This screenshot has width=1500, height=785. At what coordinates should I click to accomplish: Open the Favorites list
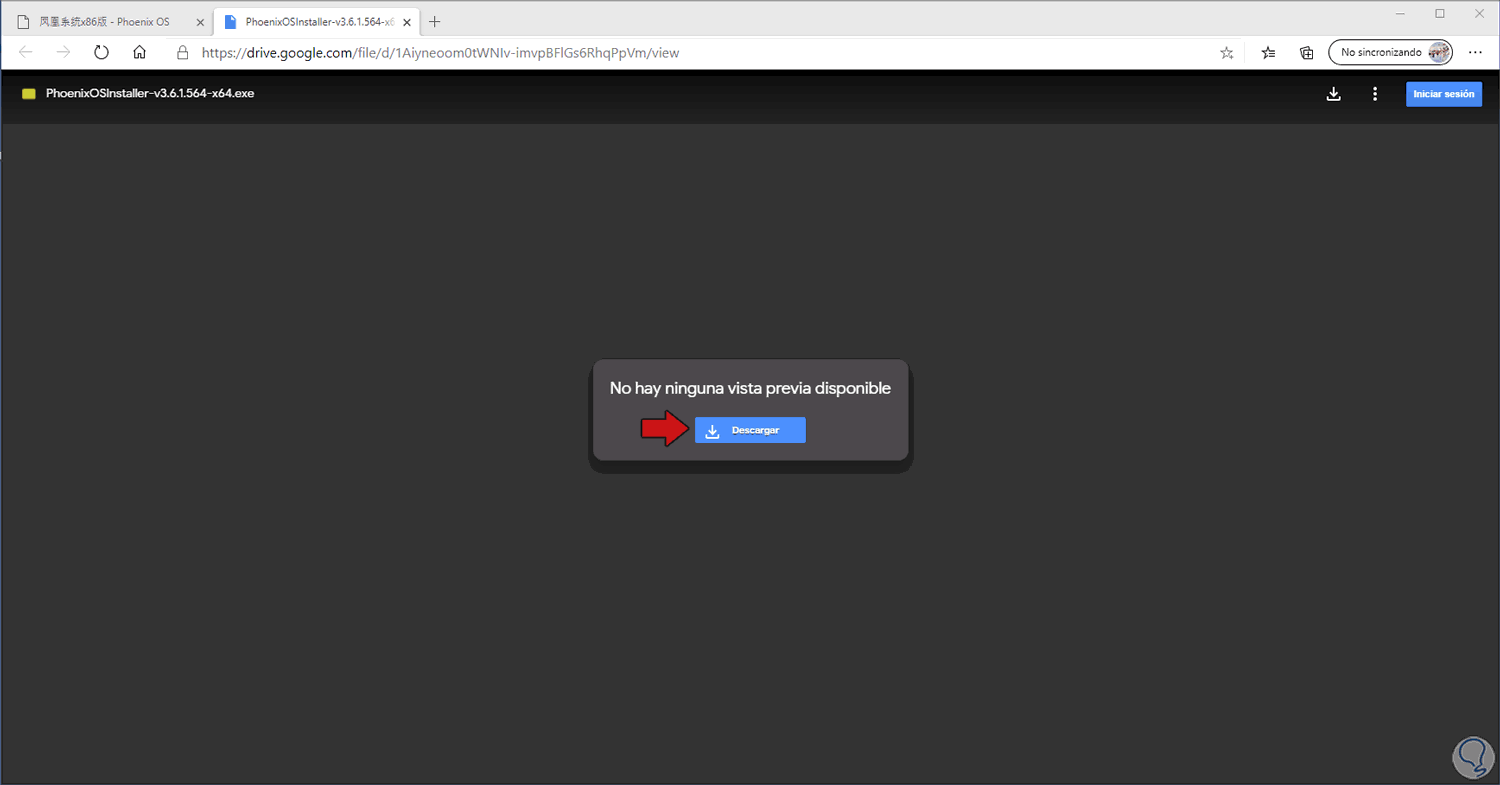coord(1269,53)
